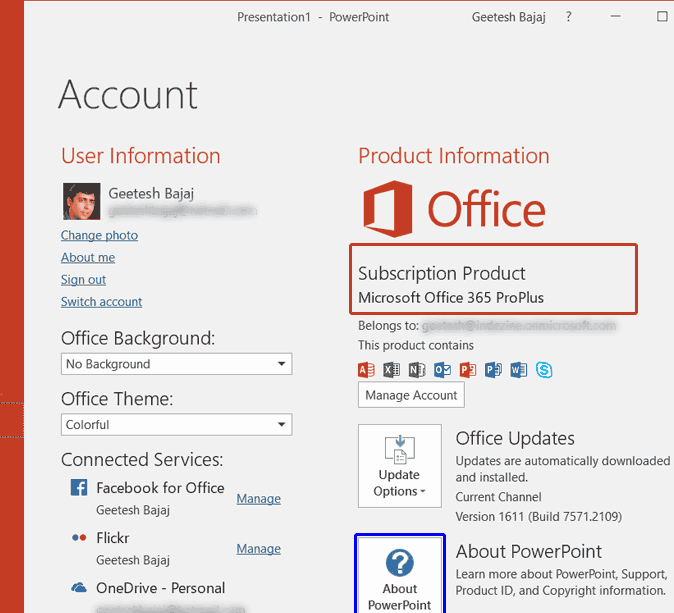Open the Office Theme dropdown
Image resolution: width=674 pixels, height=613 pixels.
coord(177,424)
